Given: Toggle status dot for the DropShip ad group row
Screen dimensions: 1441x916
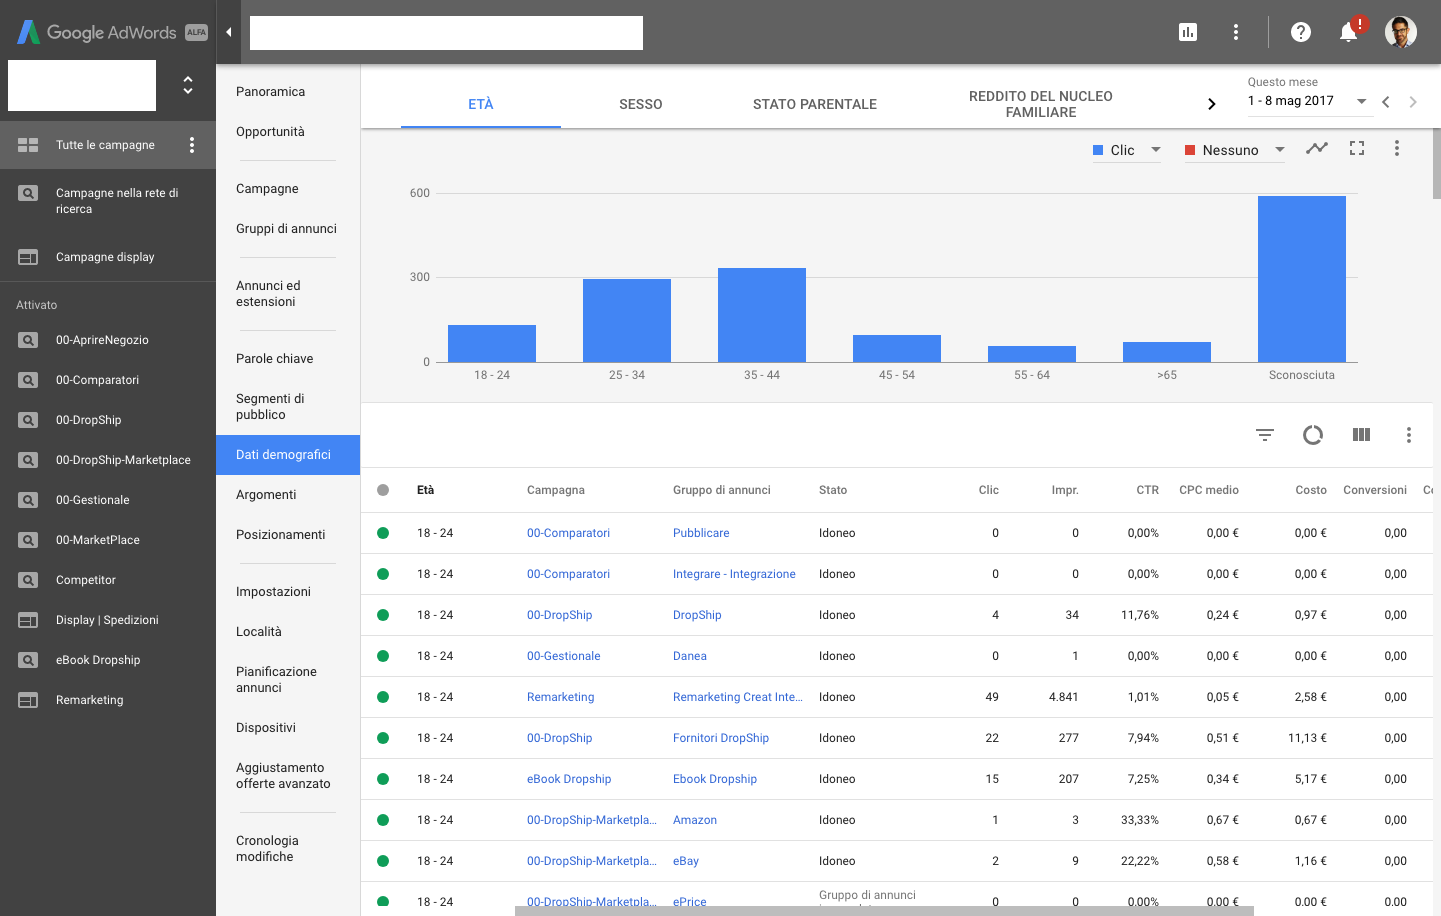Looking at the screenshot, I should click(x=383, y=615).
